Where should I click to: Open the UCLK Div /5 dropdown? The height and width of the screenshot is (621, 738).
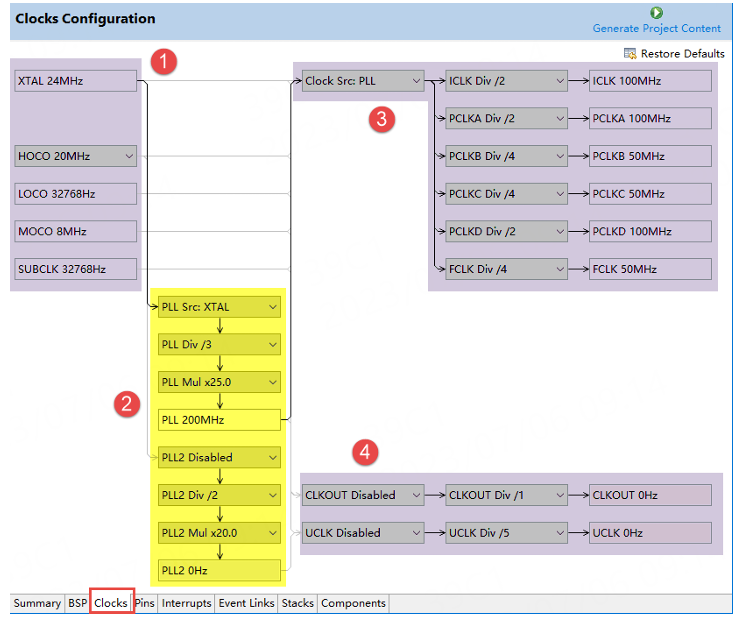pos(506,533)
